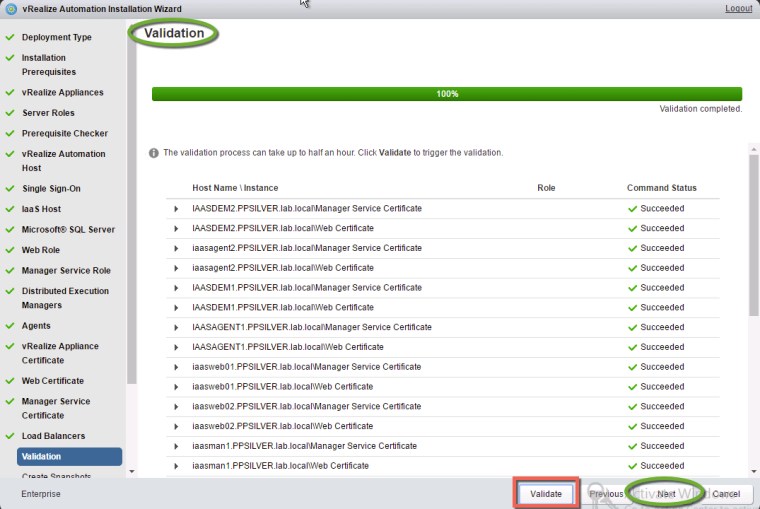Click the green check next to Deployment Type

(x=10, y=37)
